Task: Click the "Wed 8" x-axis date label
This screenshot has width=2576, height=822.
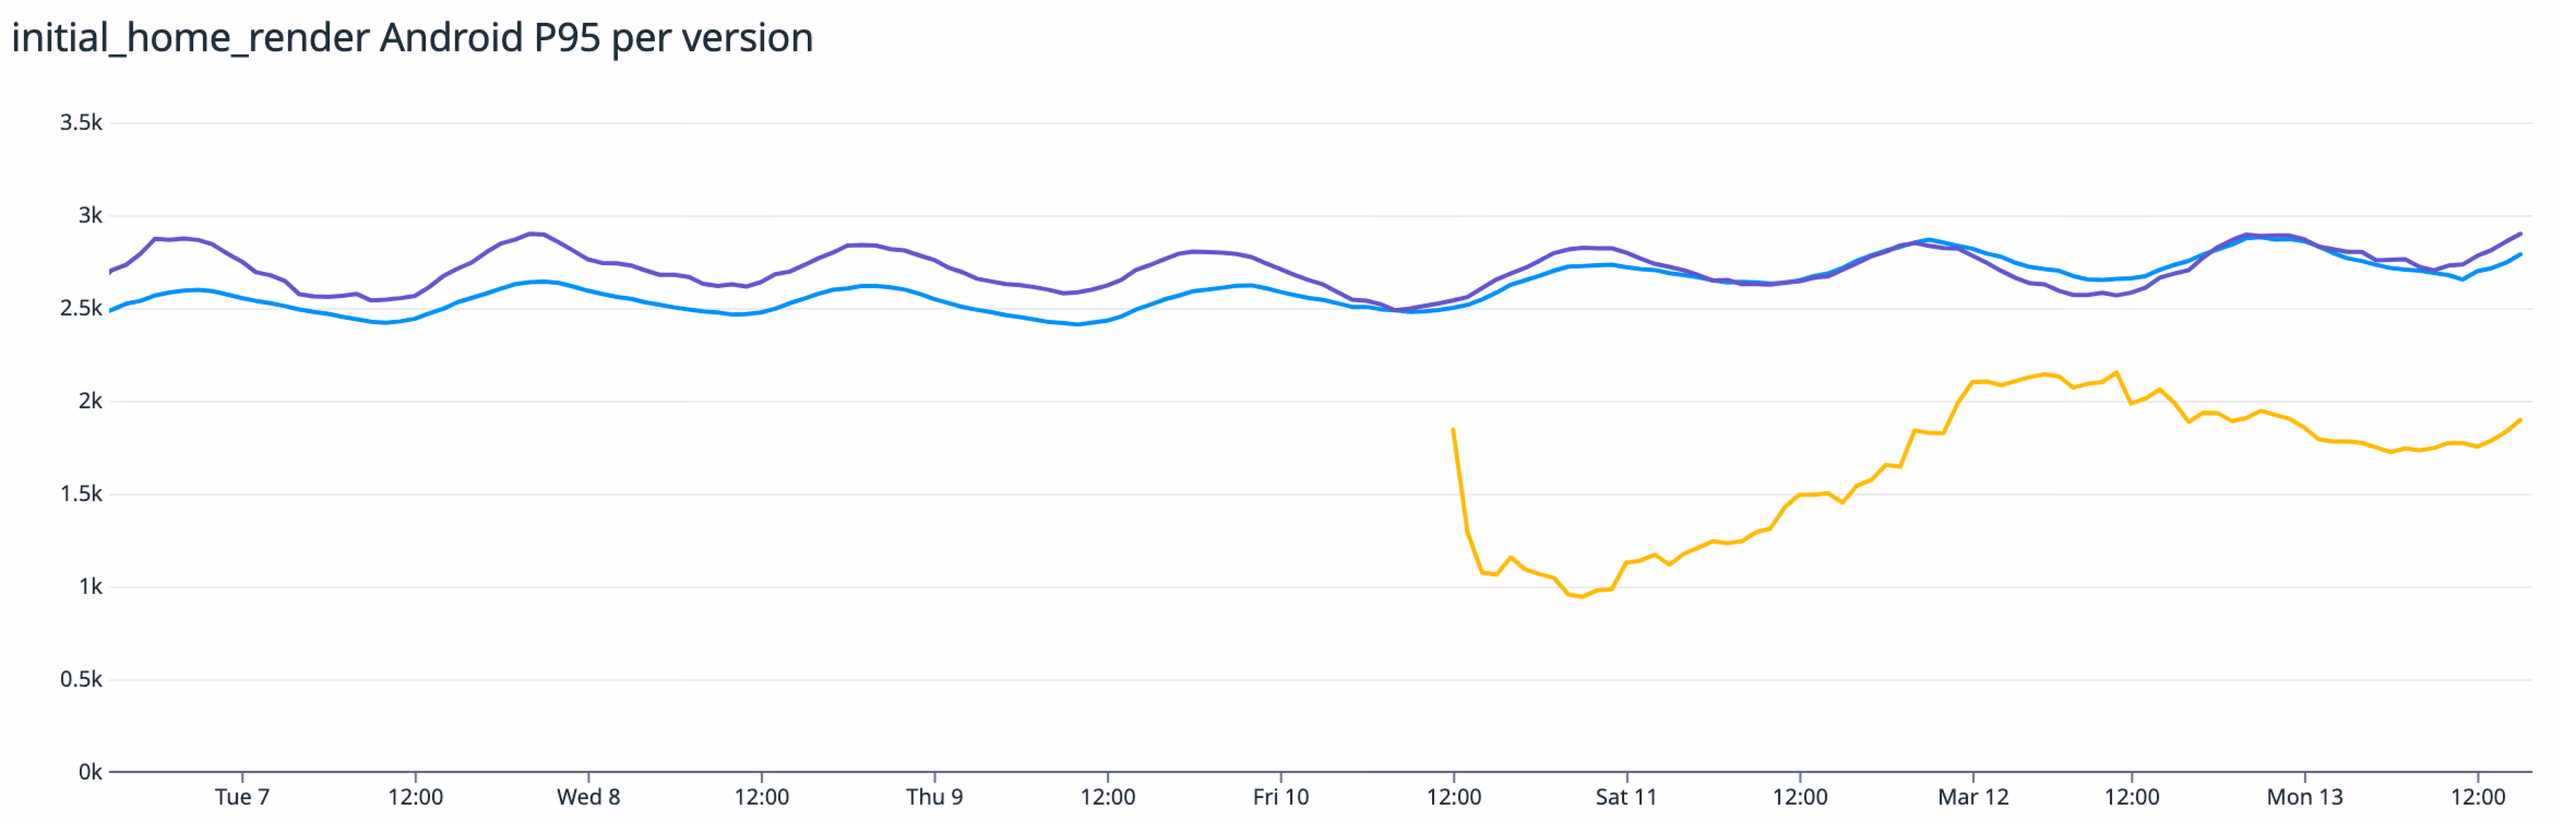Action: pos(588,797)
